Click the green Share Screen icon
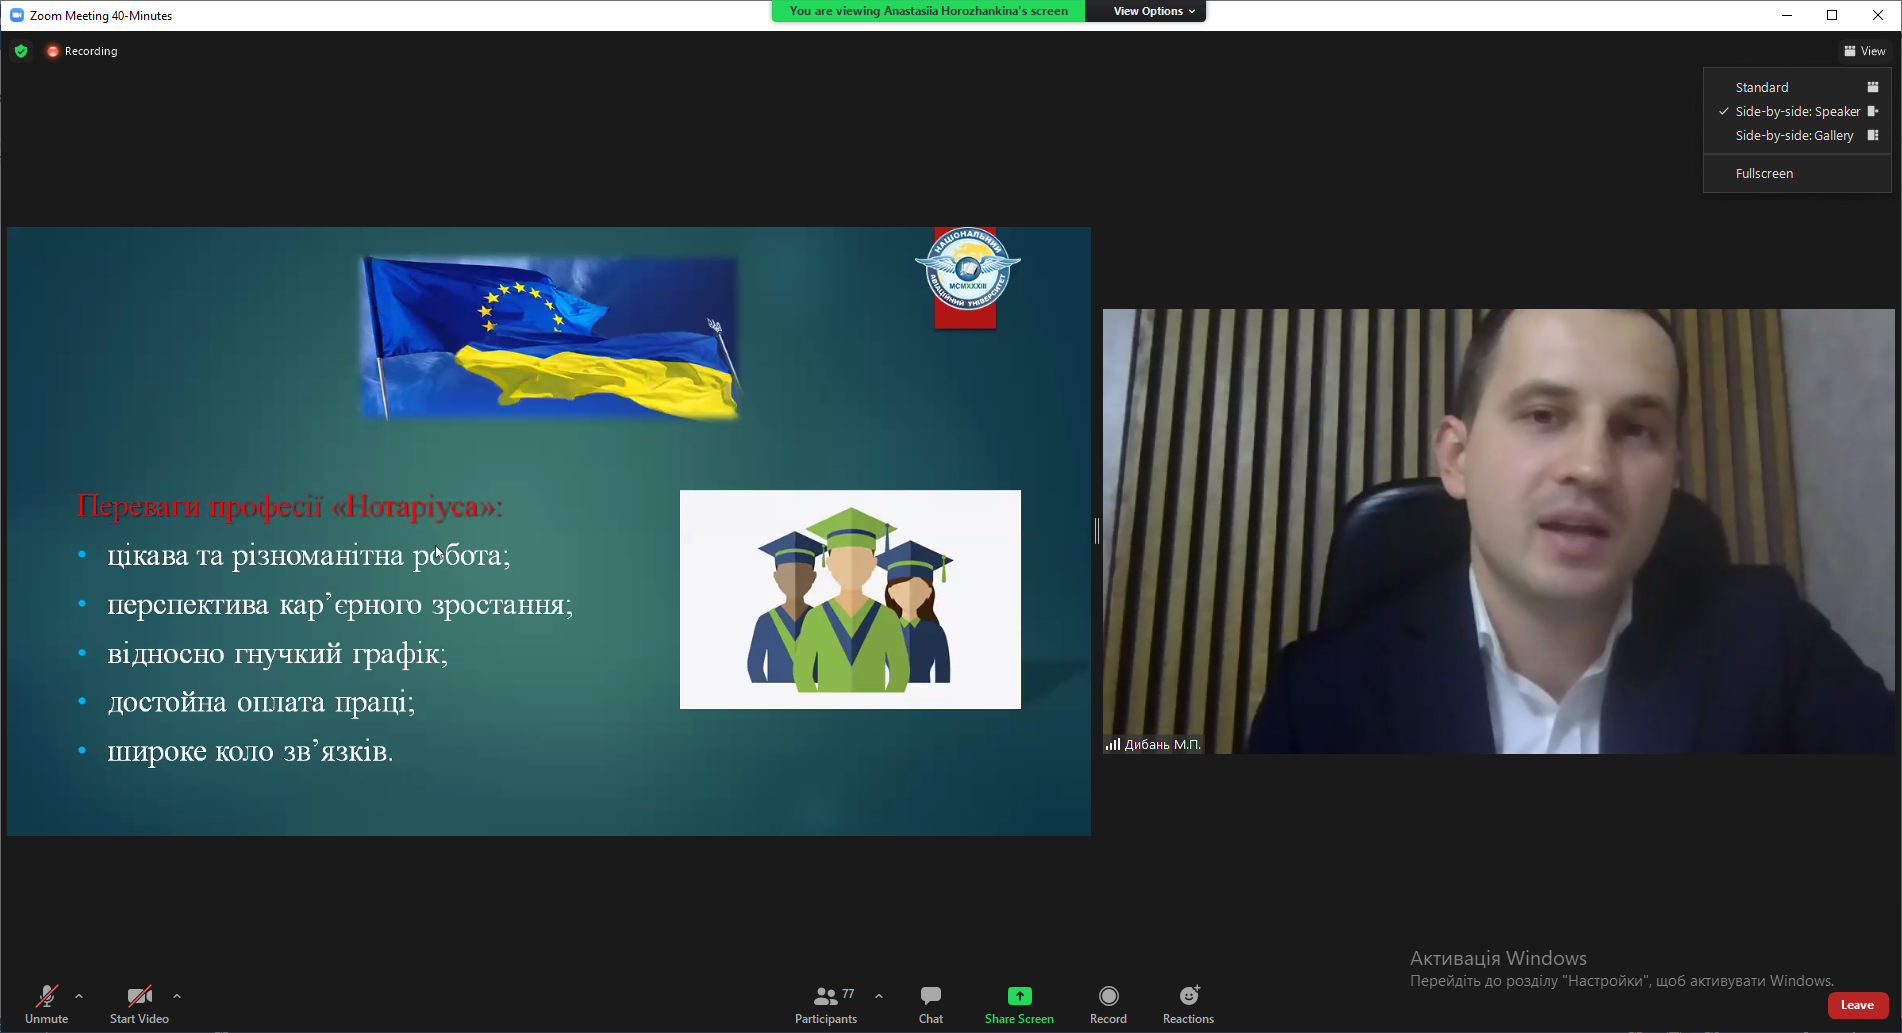The width and height of the screenshot is (1902, 1033). point(1019,996)
